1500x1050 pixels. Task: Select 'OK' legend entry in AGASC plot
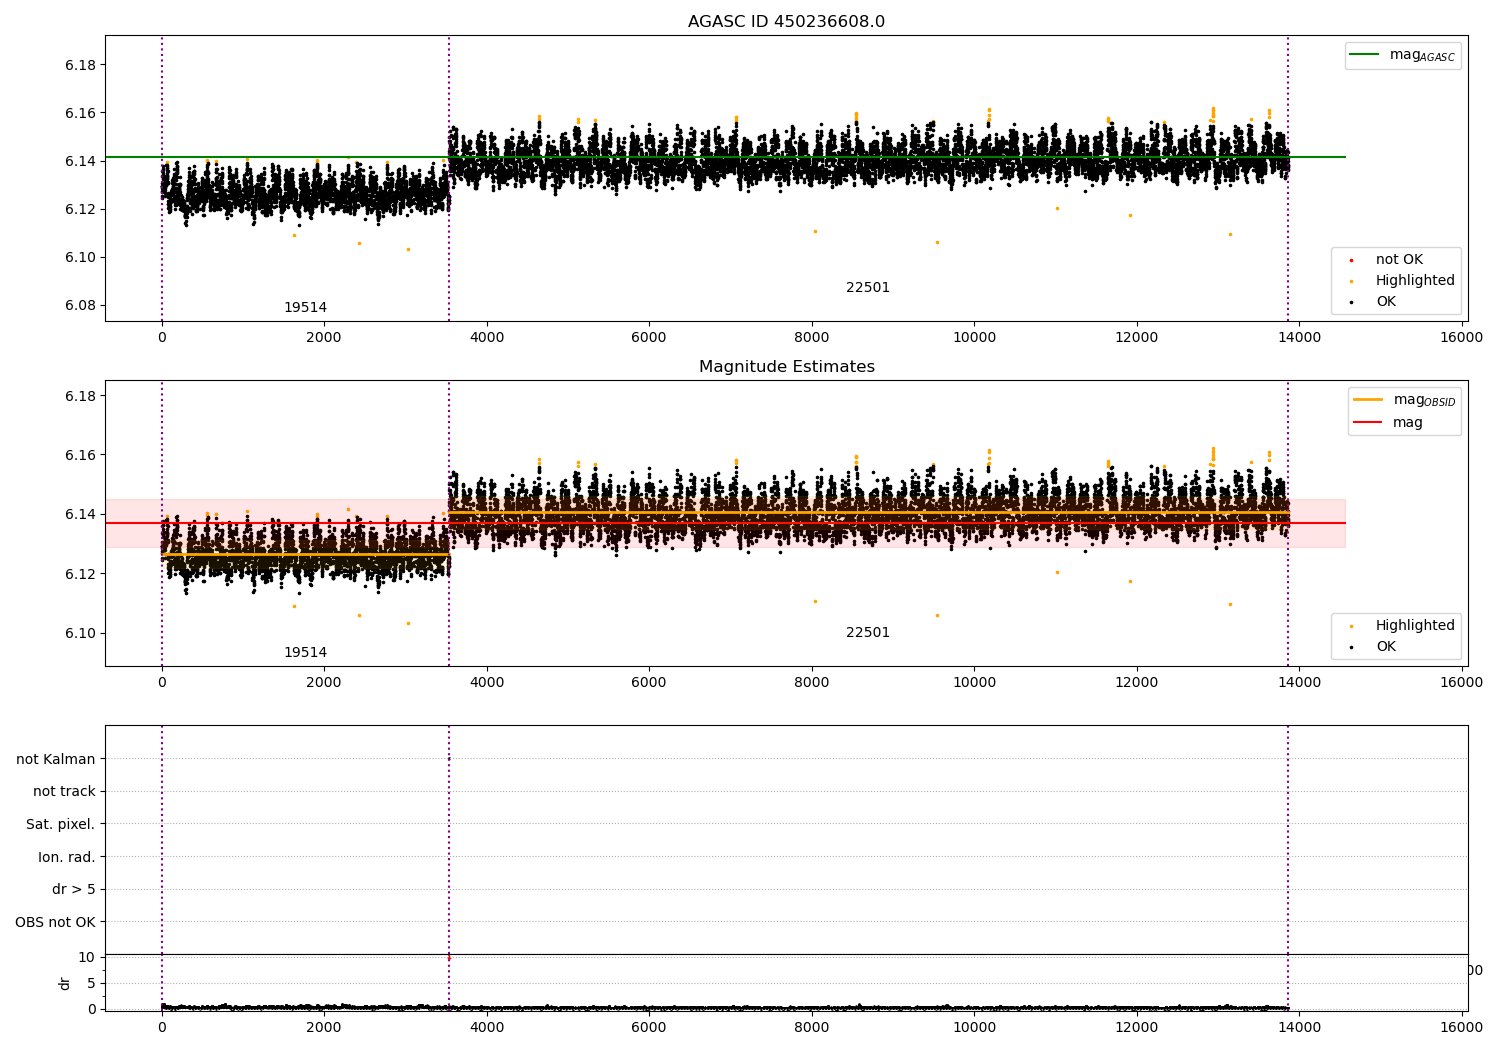point(1372,302)
